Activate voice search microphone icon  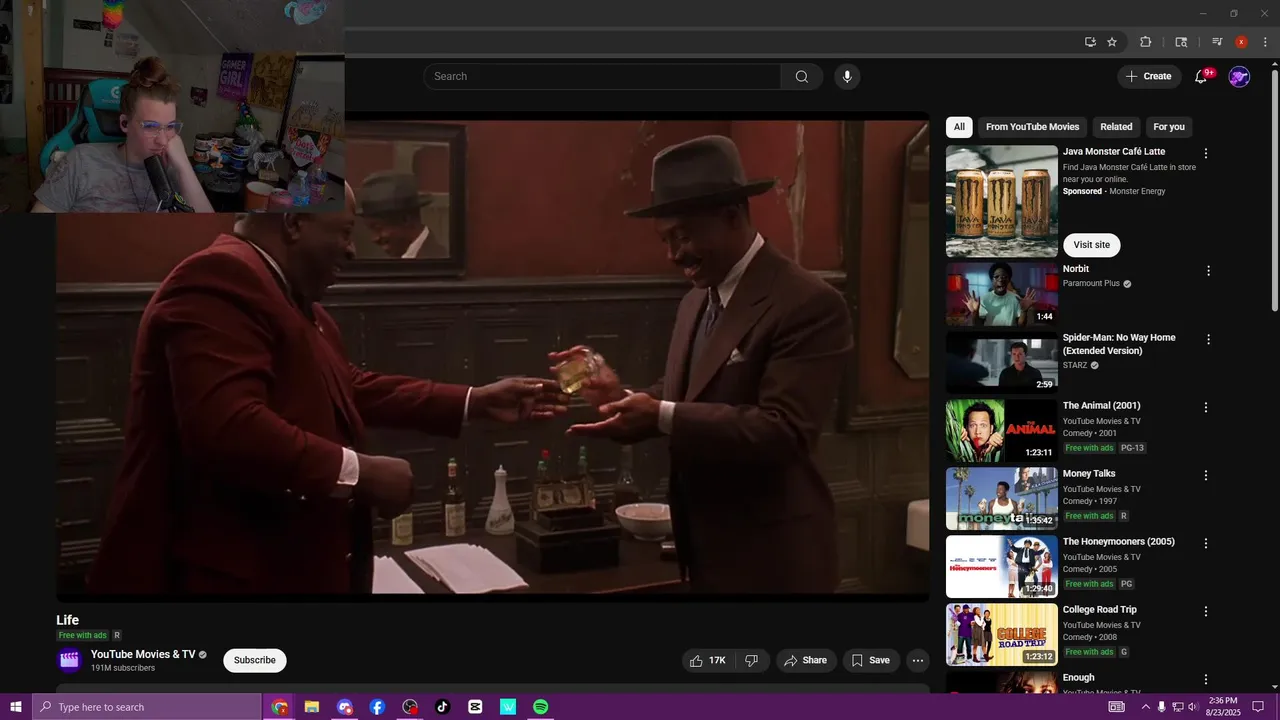click(847, 77)
